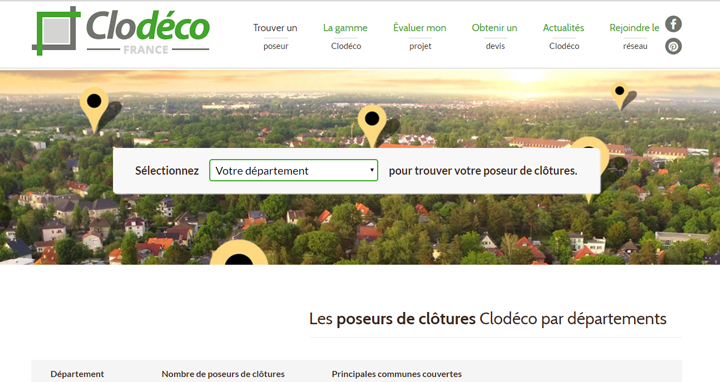Open the Facebook icon link

(673, 24)
